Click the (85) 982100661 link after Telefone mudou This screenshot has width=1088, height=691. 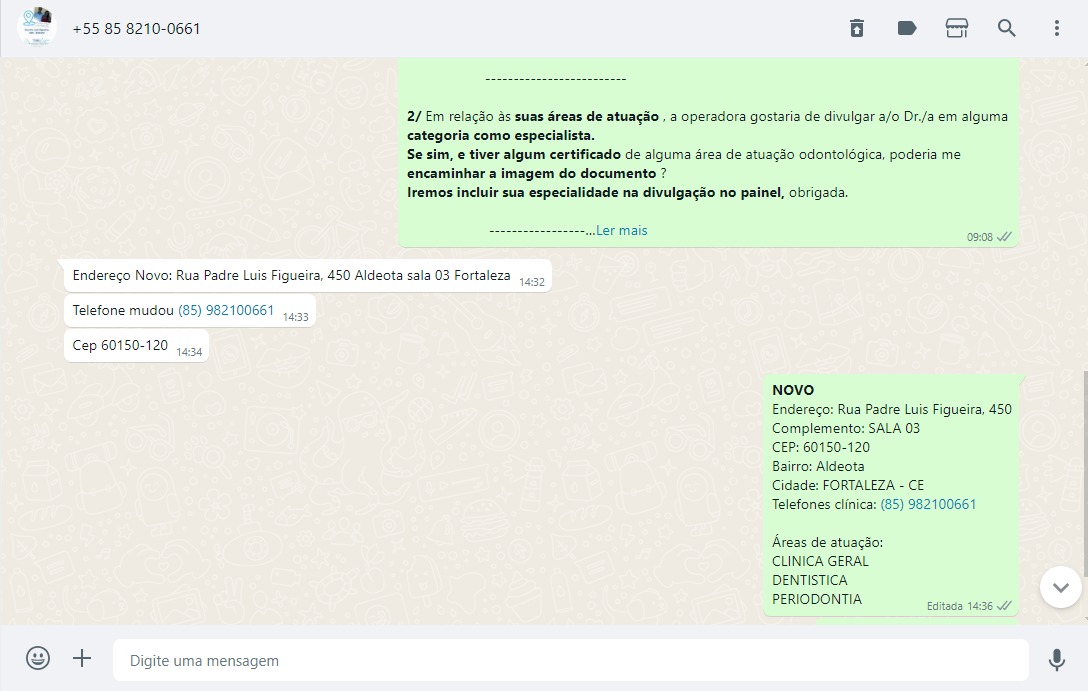coord(226,310)
